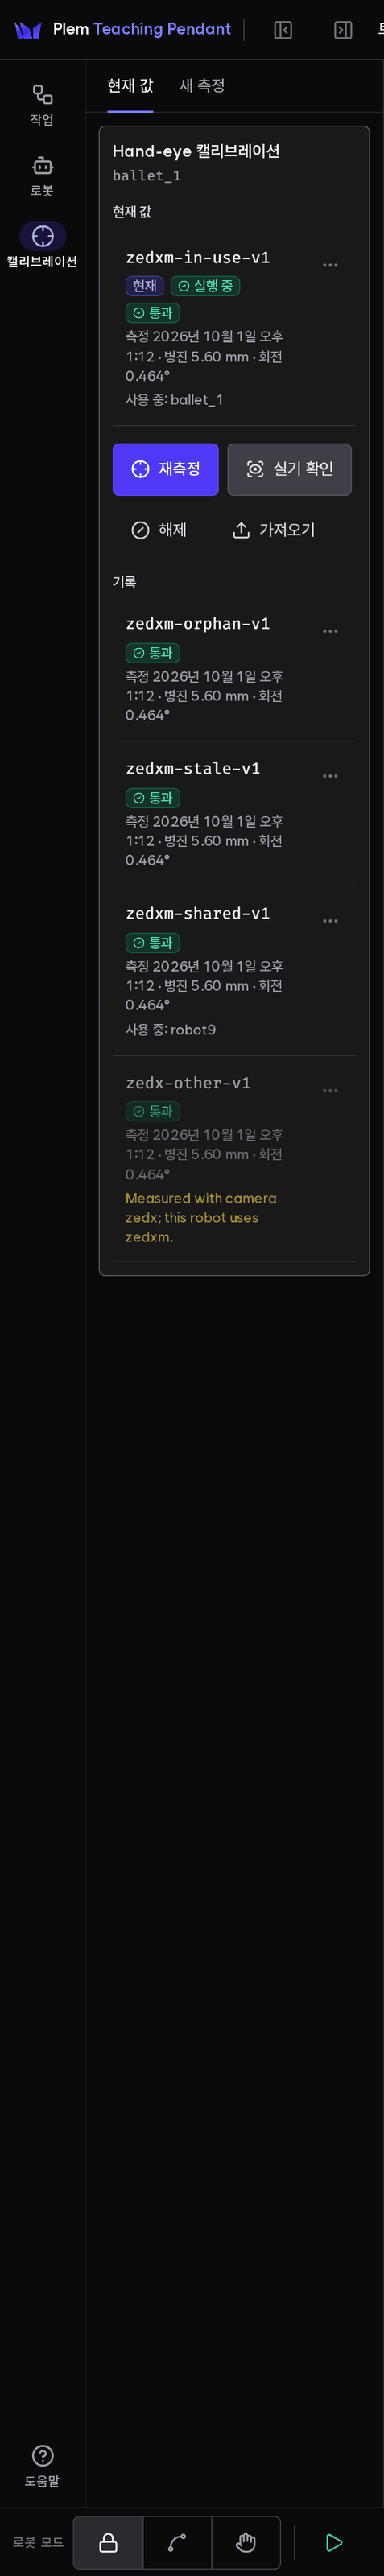Open more options for zedxm-shared-v1
Screen dimensions: 384x2576
[330, 921]
